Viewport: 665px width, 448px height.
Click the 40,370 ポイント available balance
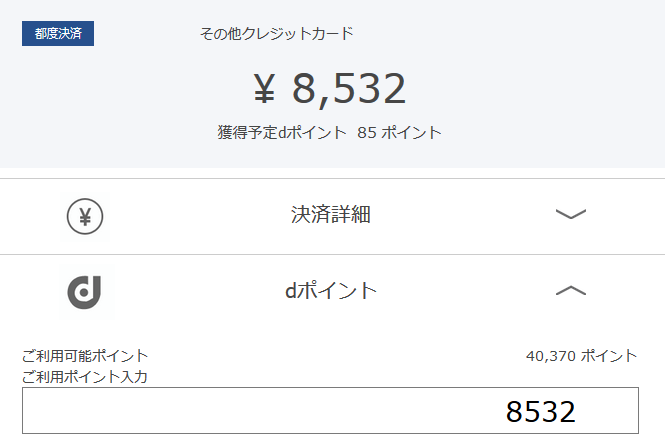point(581,356)
